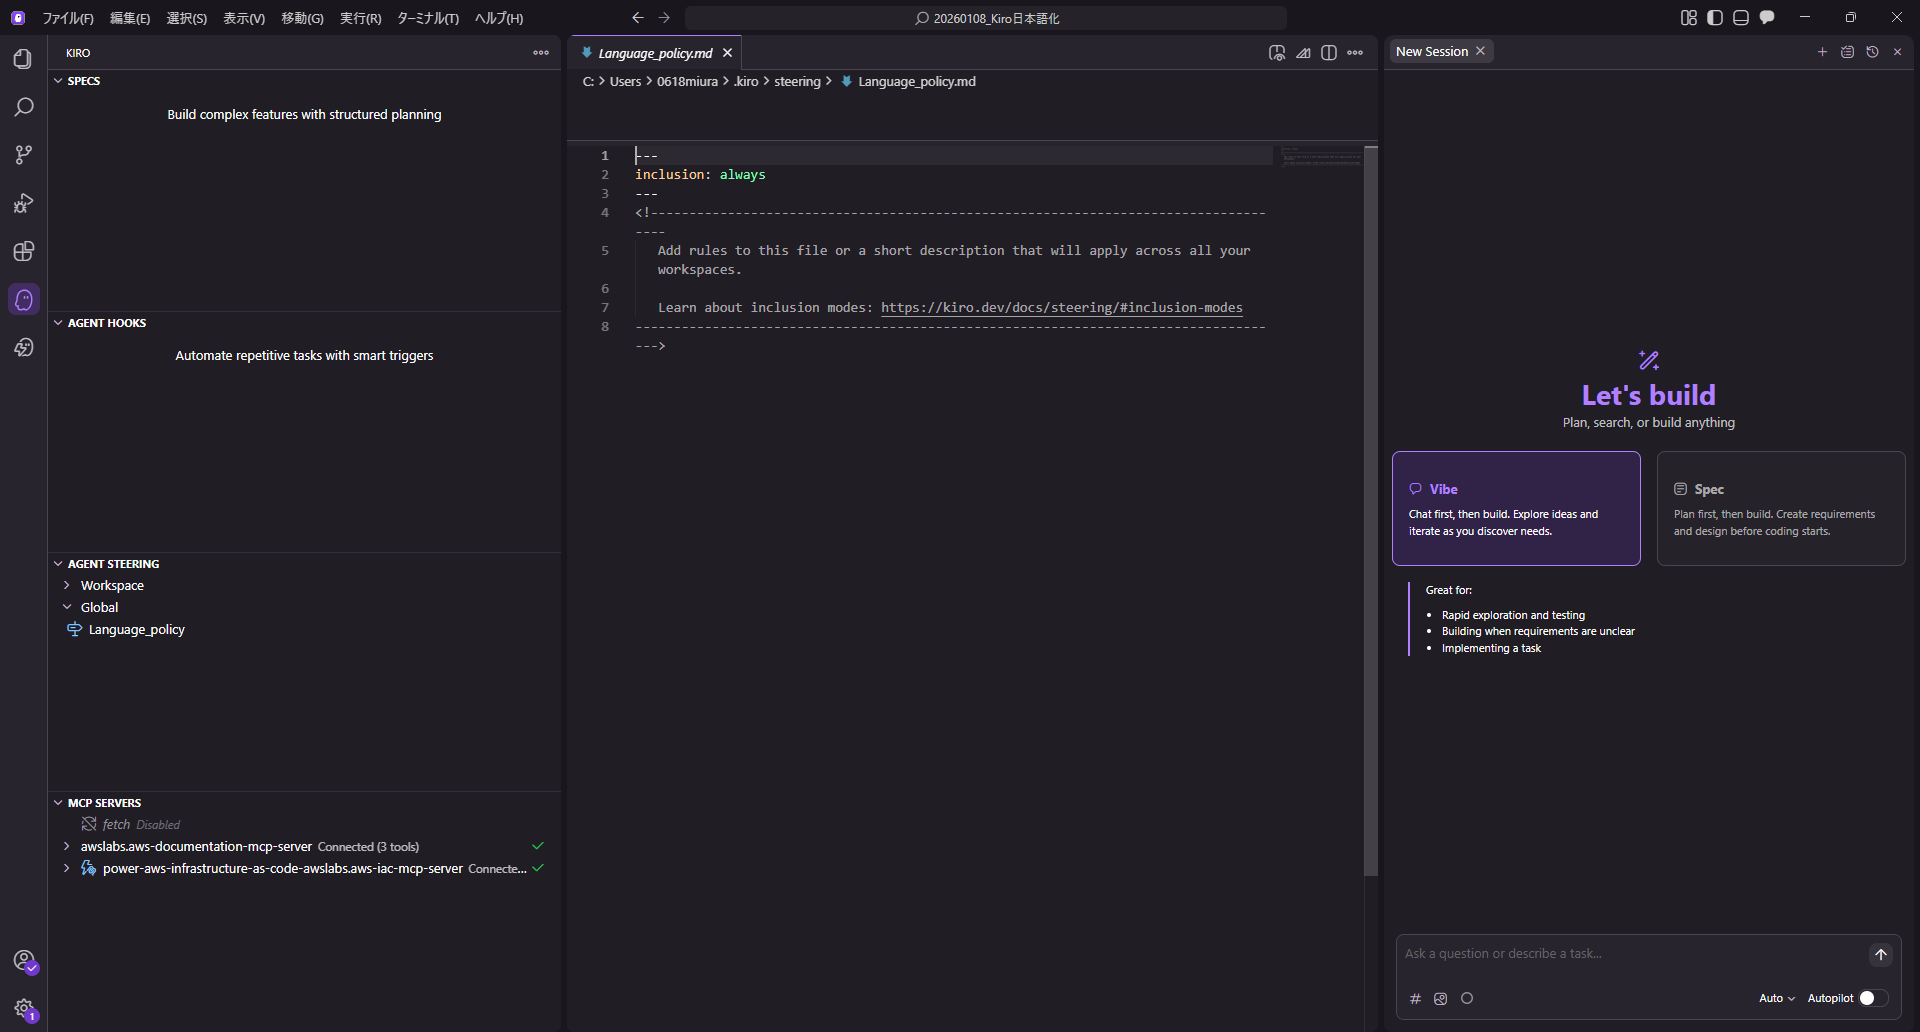Open Source Control view in activity bar
The width and height of the screenshot is (1920, 1032).
pos(23,155)
